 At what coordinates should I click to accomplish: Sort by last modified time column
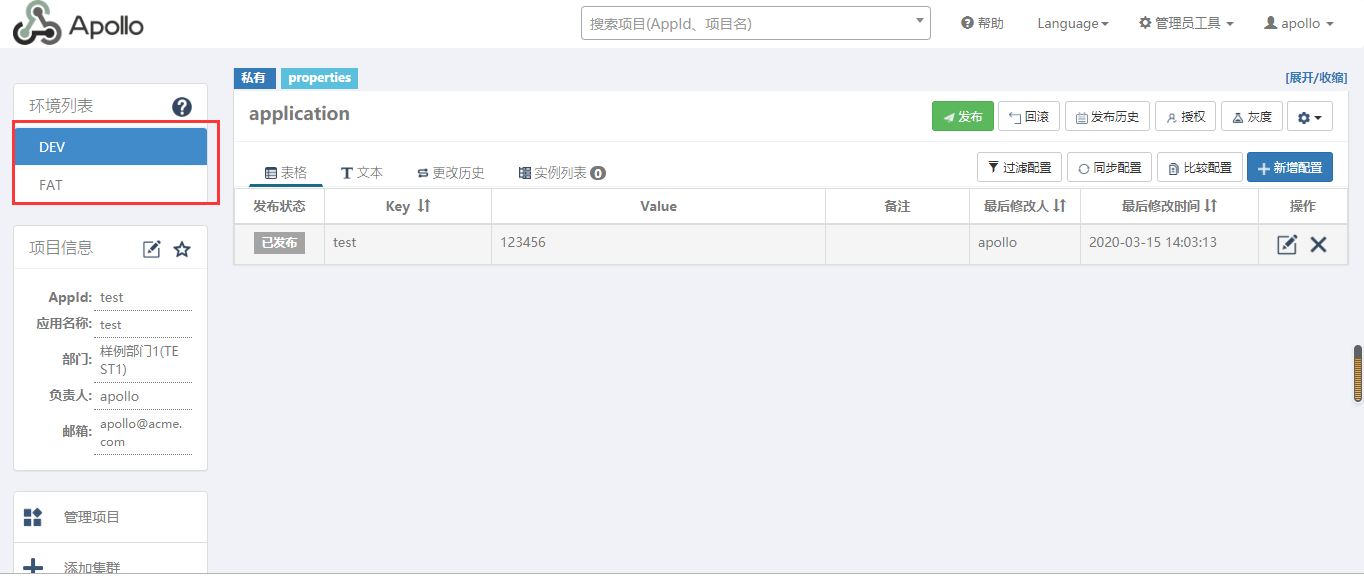tap(1210, 206)
